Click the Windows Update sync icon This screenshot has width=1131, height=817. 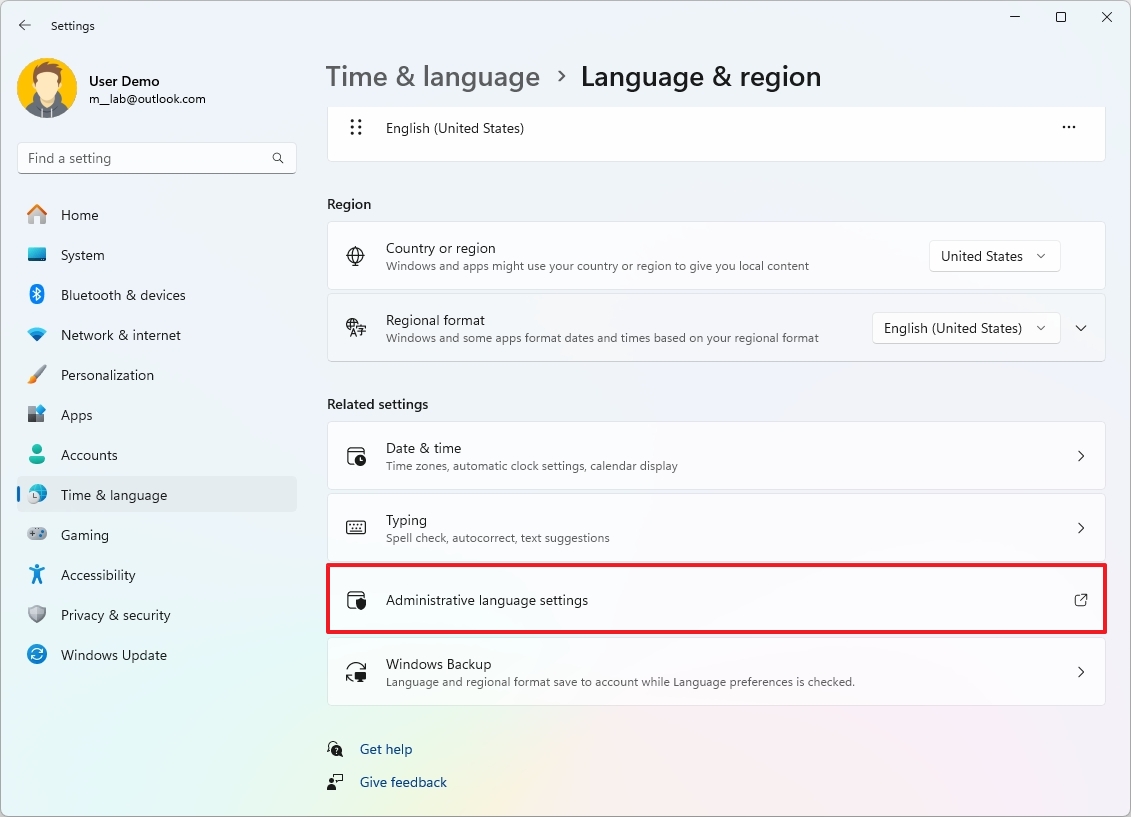point(37,655)
